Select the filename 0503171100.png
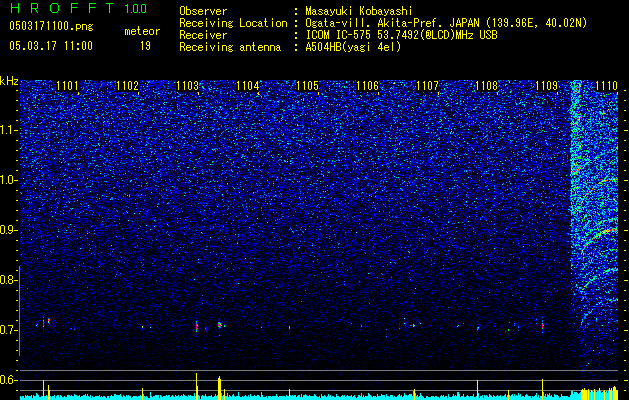The image size is (629, 400). [x=51, y=26]
